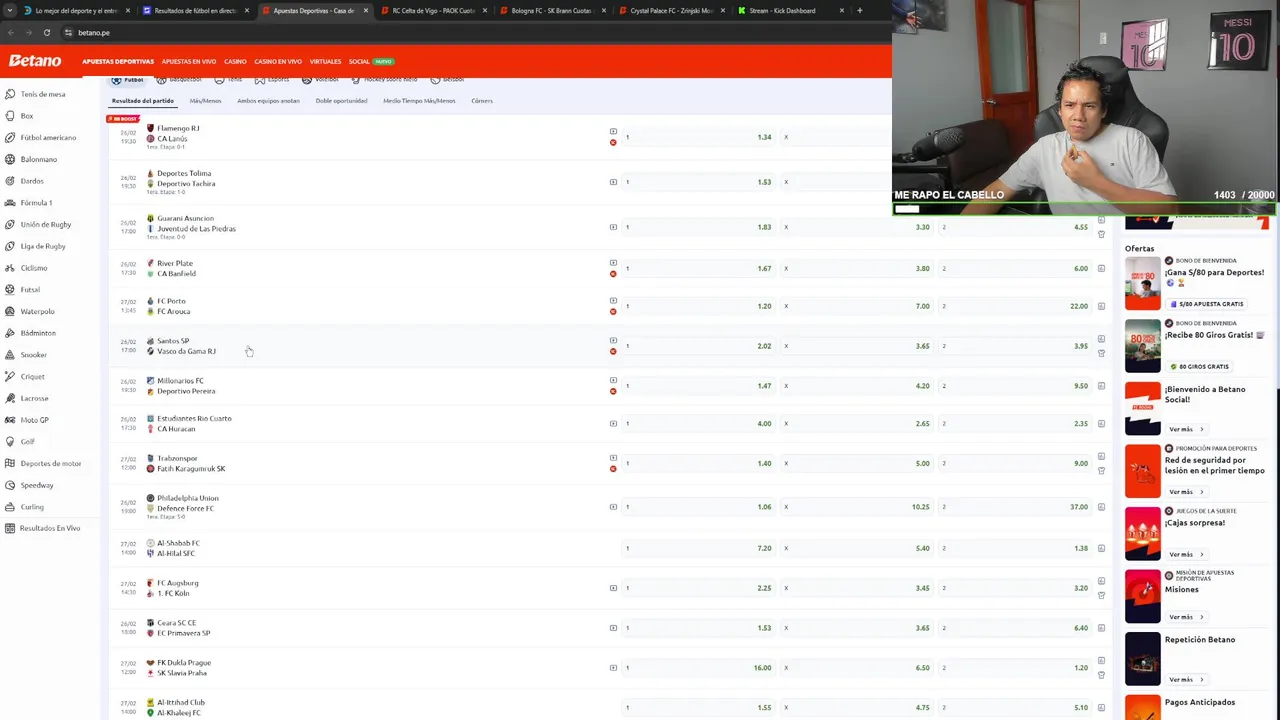Click shirt icon on Guarani Asuncion row

1101,234
